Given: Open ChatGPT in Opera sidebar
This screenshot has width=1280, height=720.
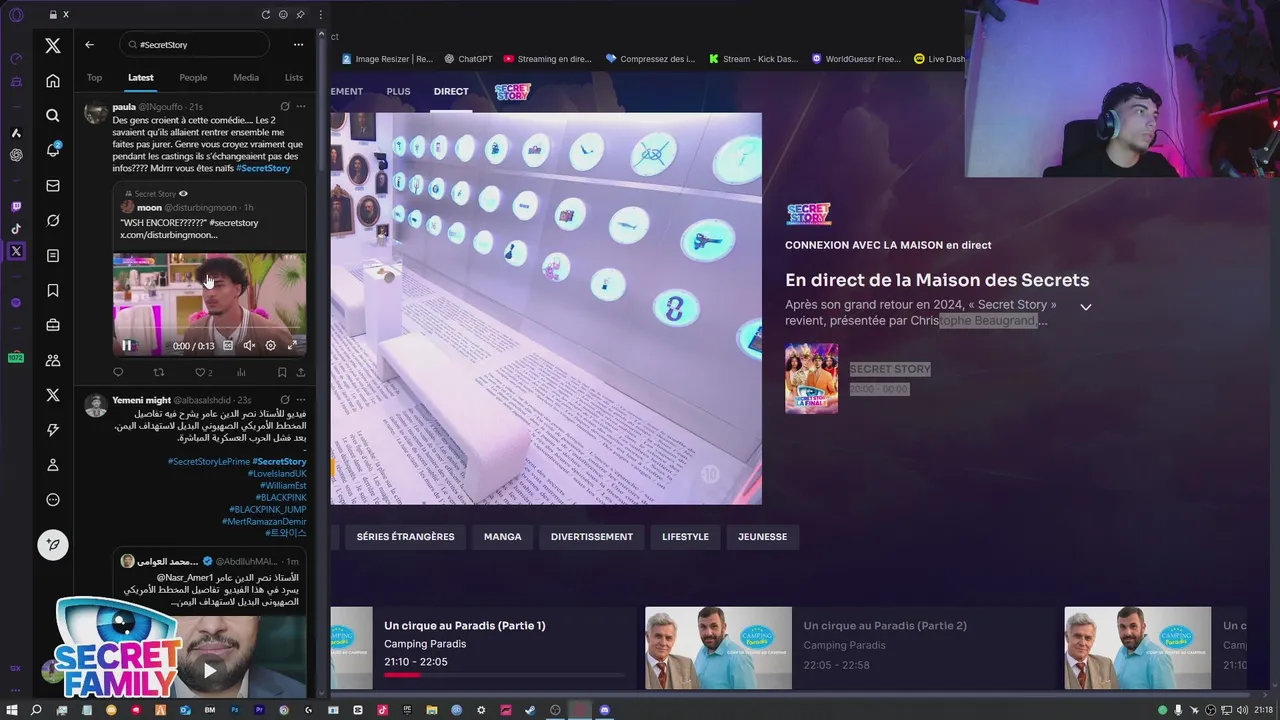Looking at the screenshot, I should (16, 155).
